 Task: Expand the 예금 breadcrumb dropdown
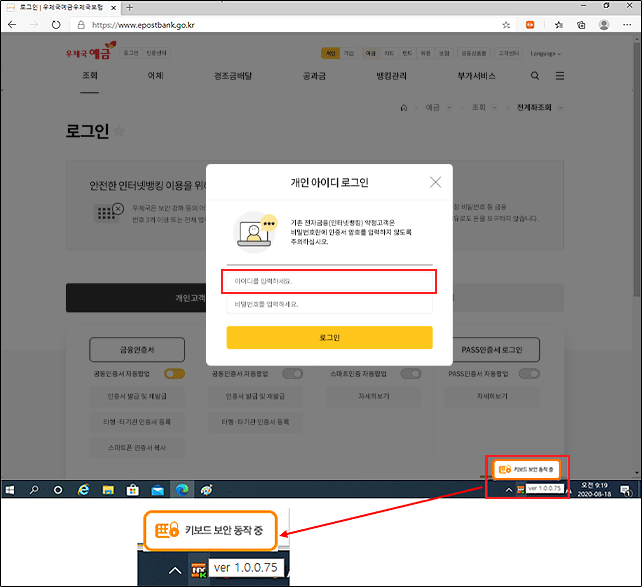pos(437,107)
